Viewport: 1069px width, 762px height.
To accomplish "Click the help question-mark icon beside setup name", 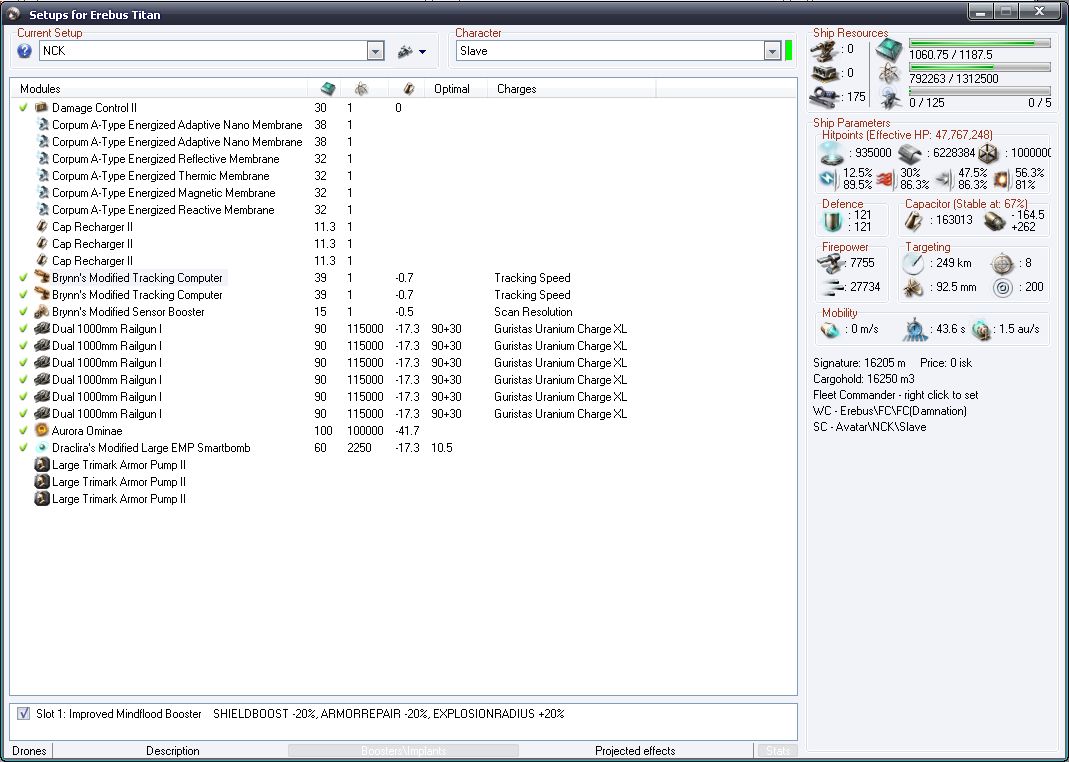I will tap(25, 51).
